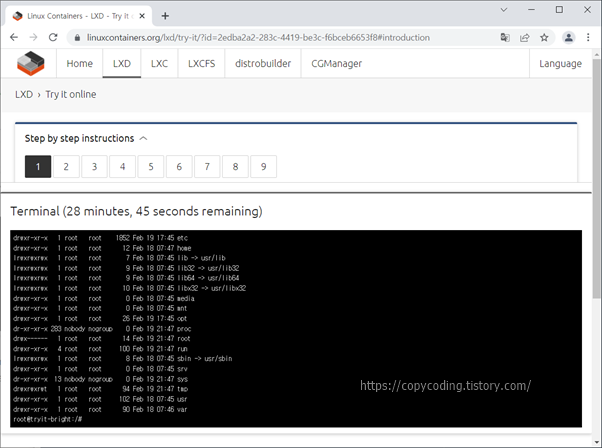Viewport: 602px width, 448px height.
Task: Close the Linux Containers tab
Action: [x=142, y=16]
